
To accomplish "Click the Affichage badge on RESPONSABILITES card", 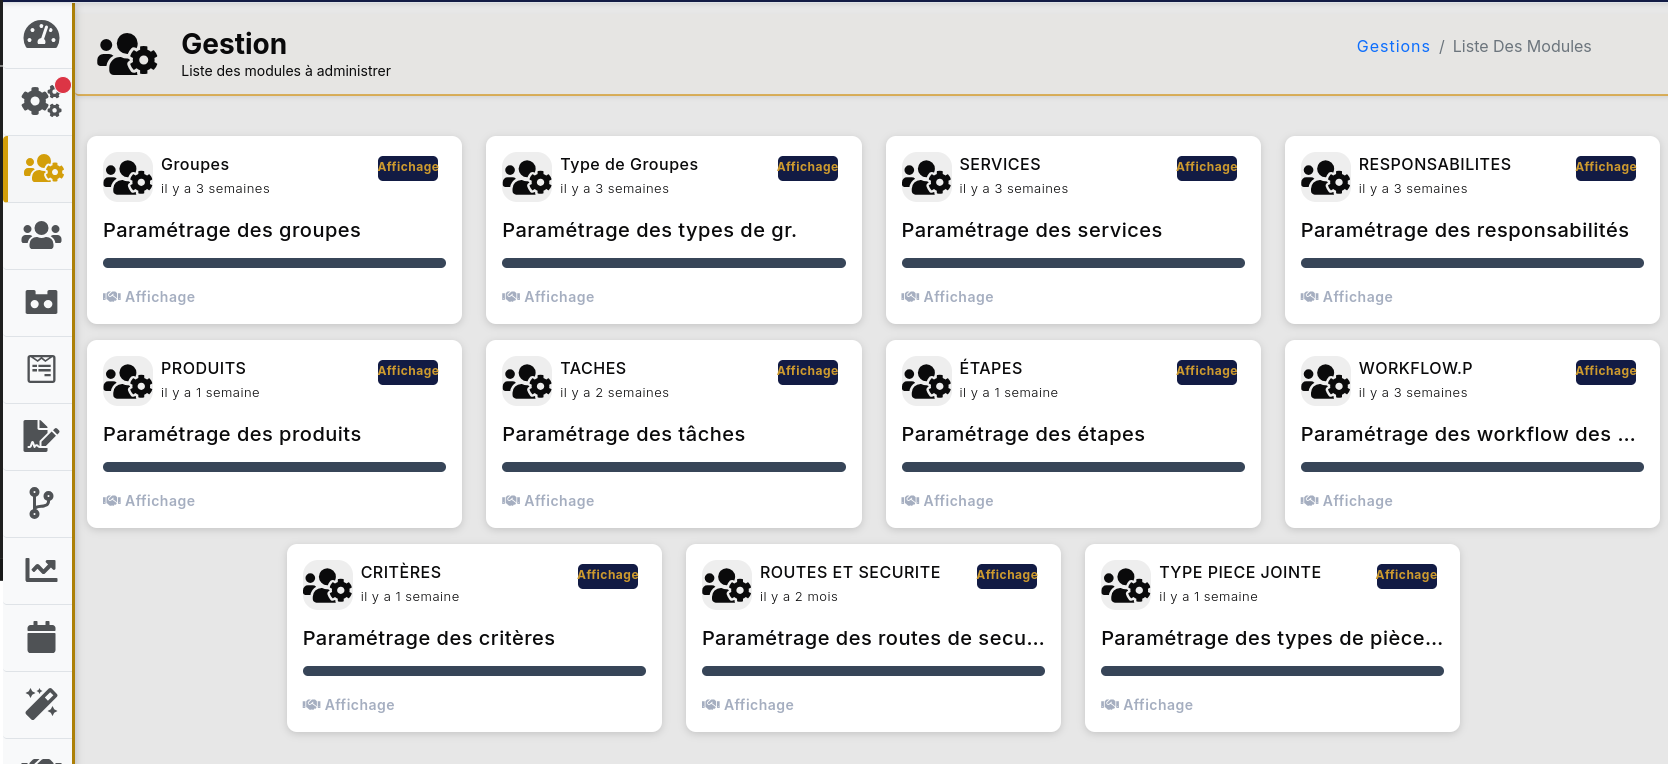I will [1606, 168].
